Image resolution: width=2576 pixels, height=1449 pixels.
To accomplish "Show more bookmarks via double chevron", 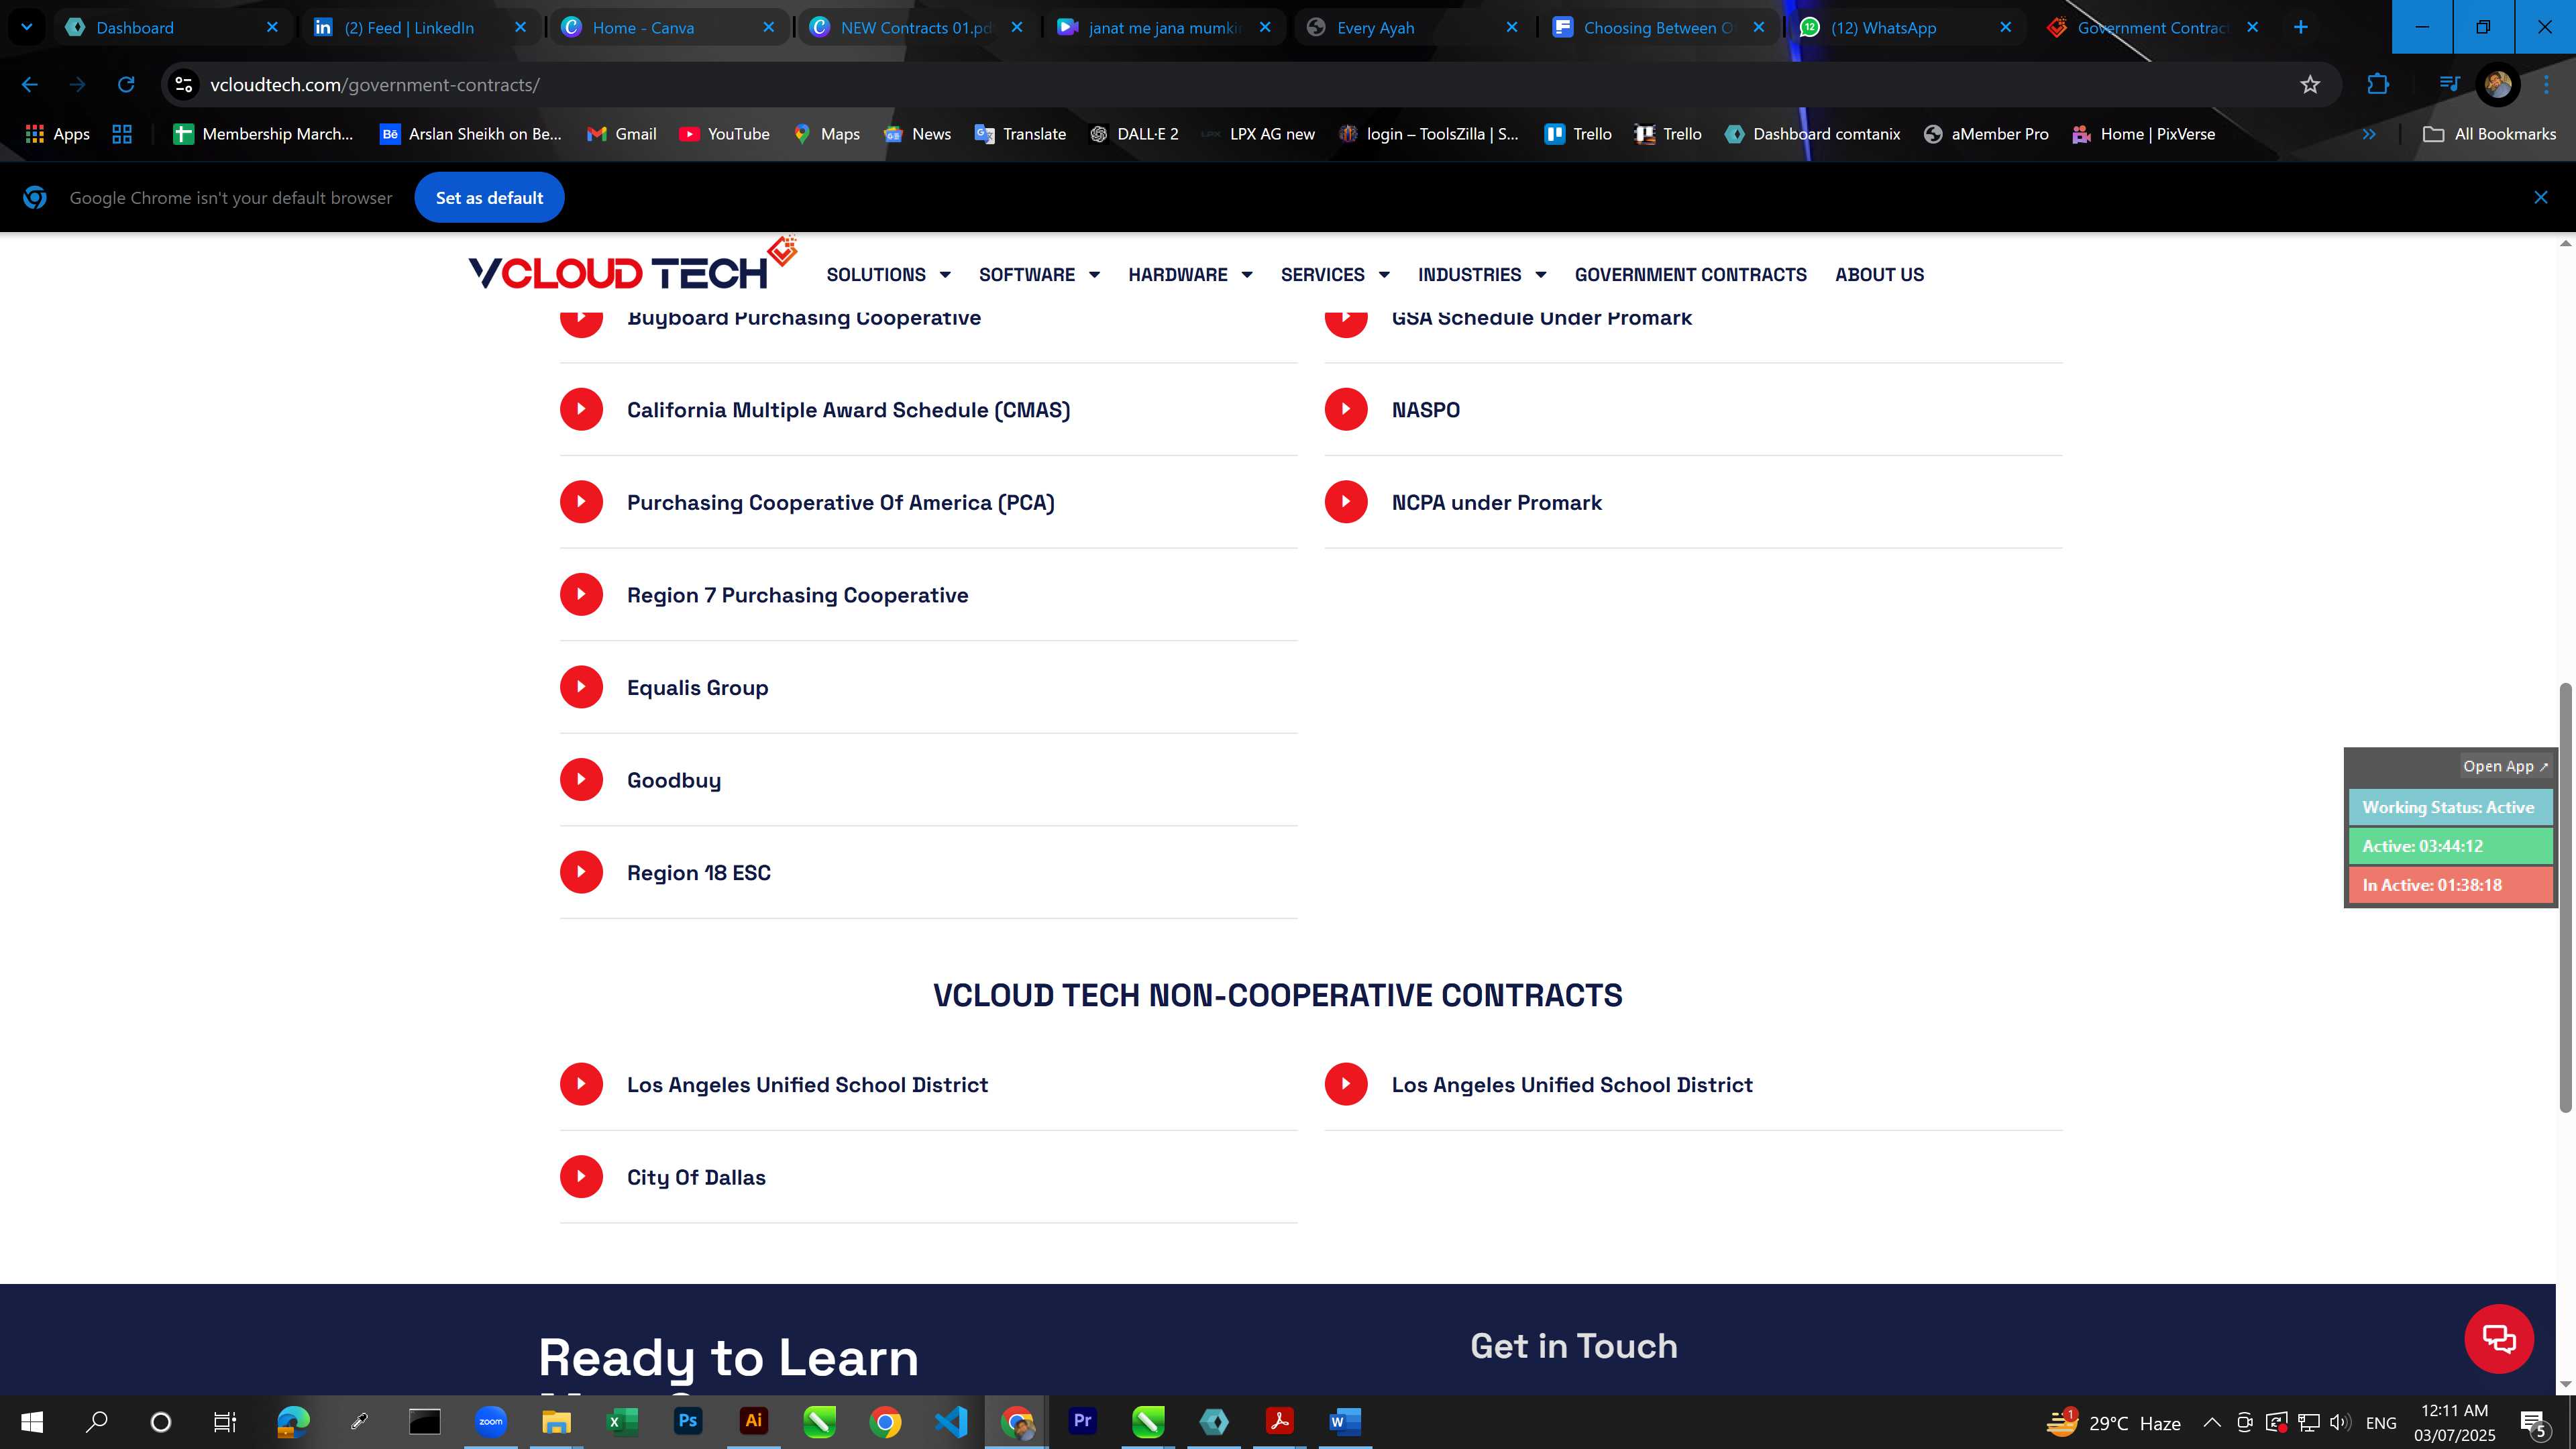I will pyautogui.click(x=2369, y=134).
